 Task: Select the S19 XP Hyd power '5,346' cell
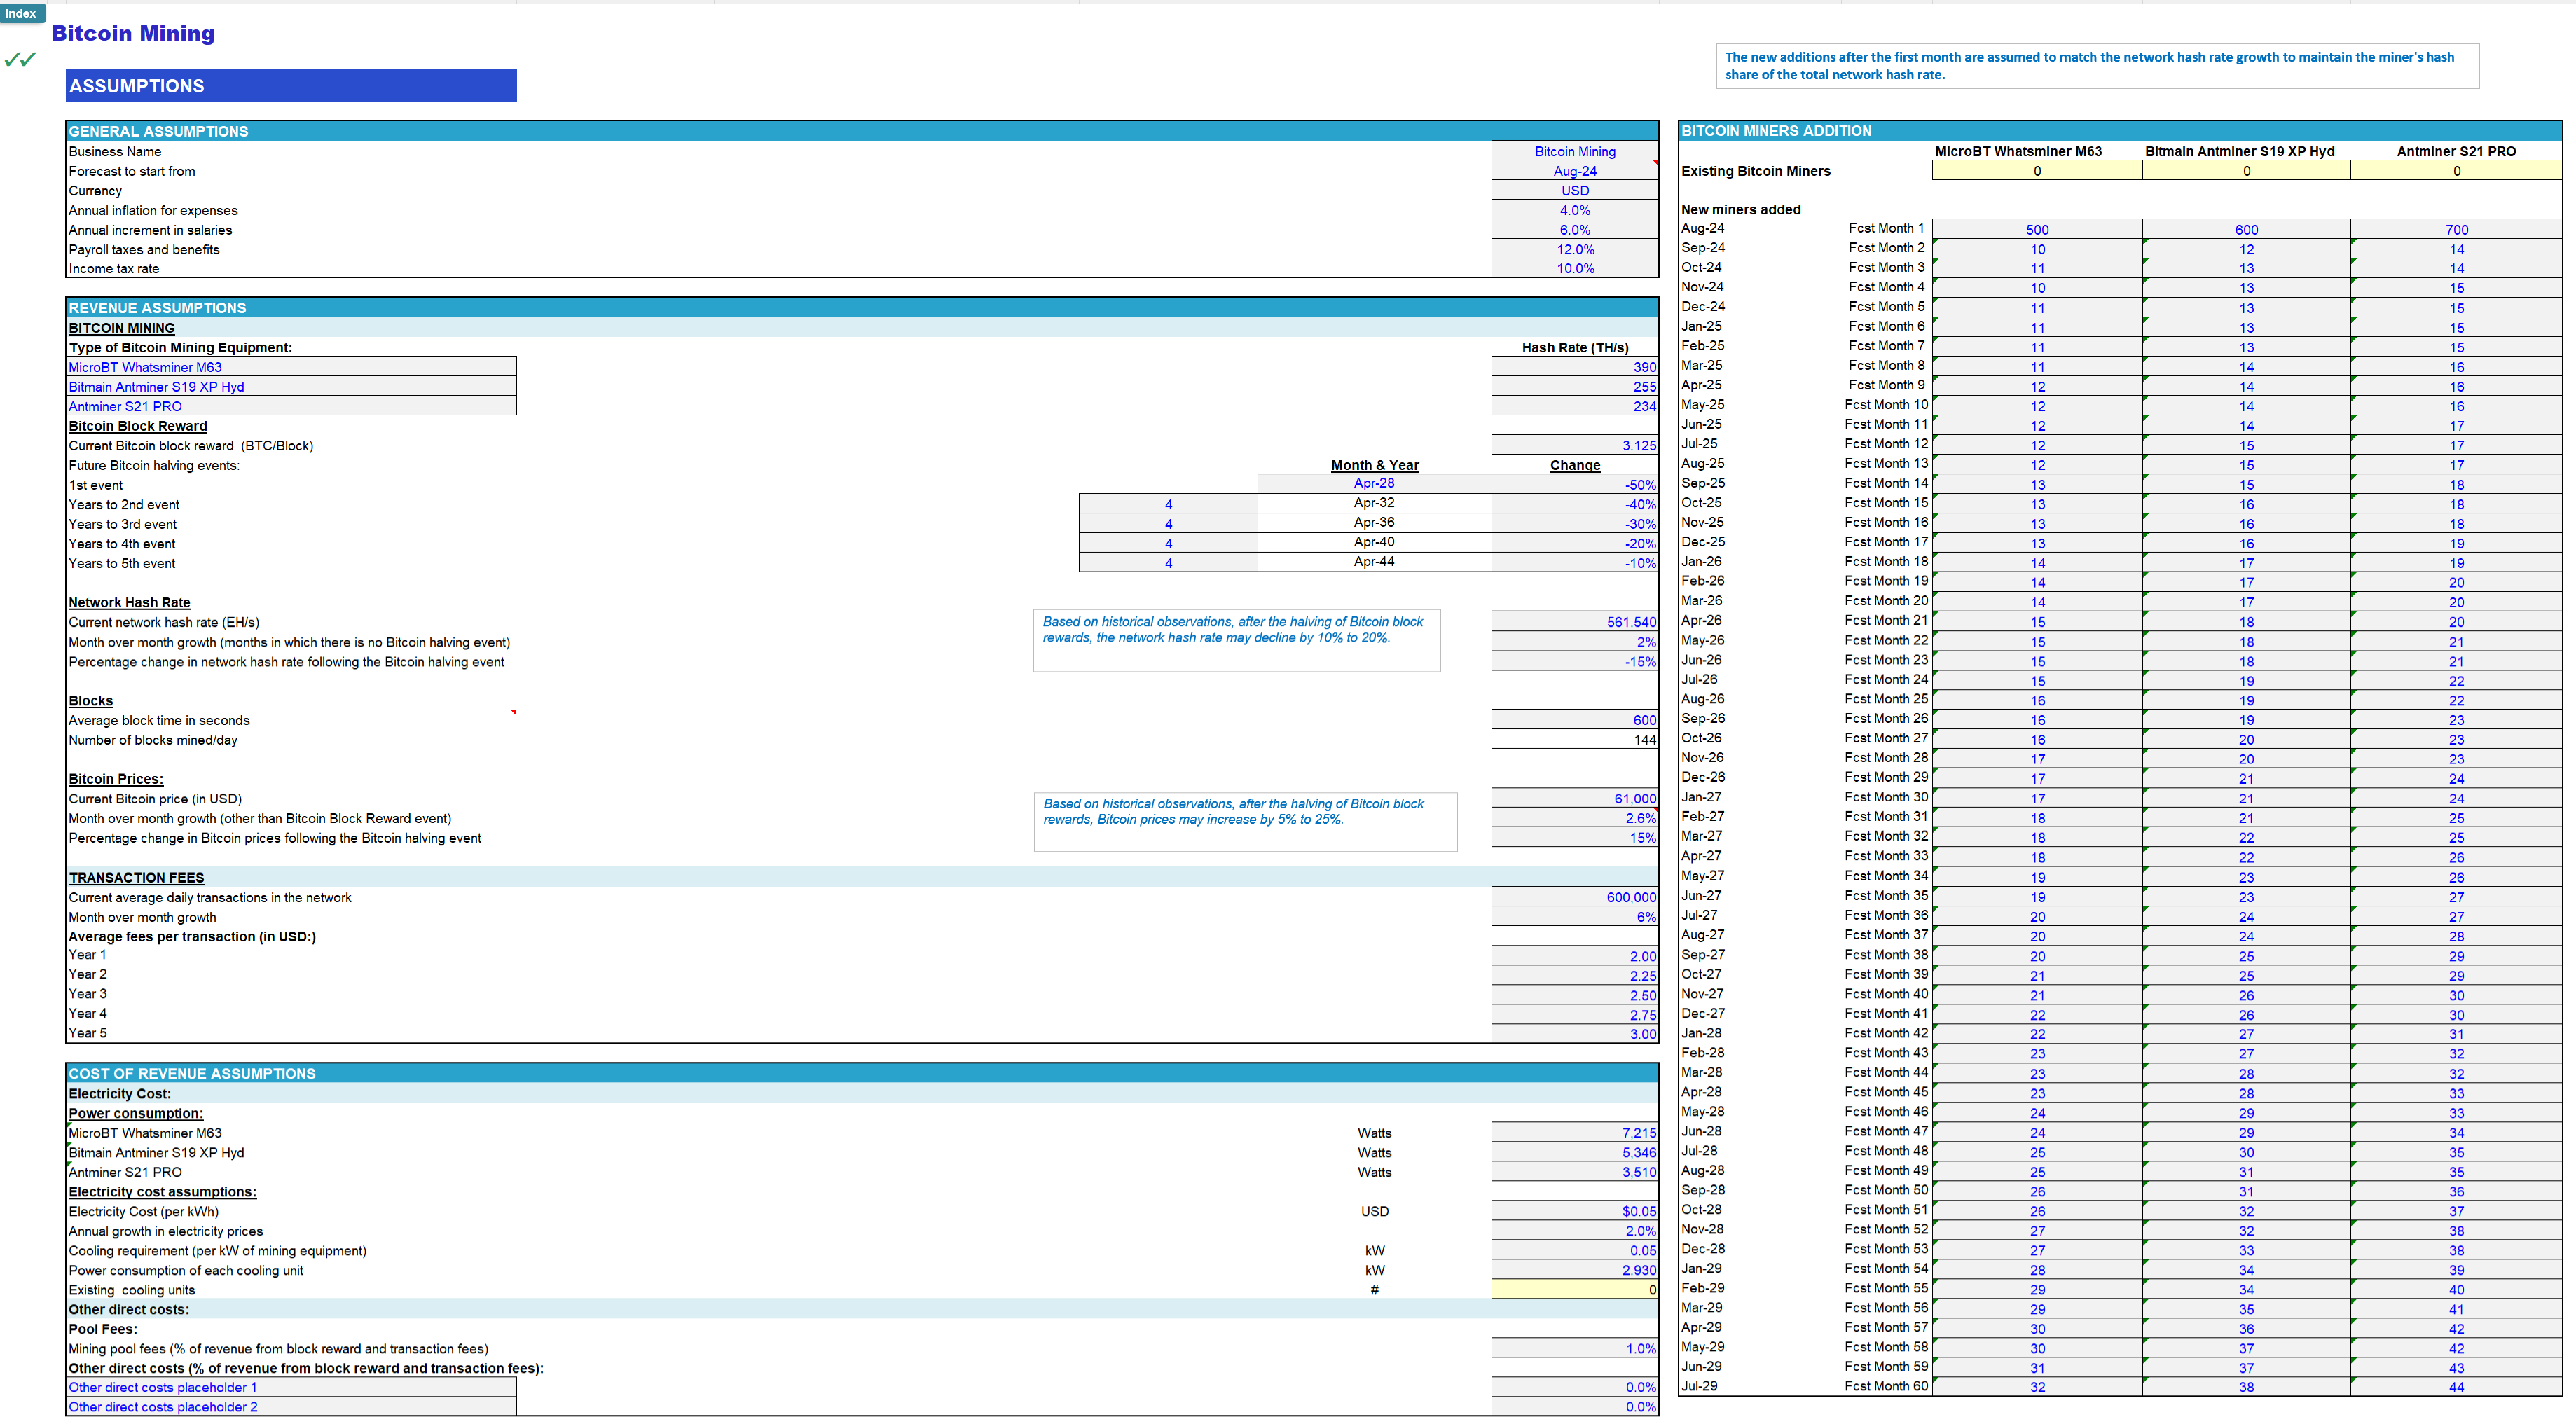pyautogui.click(x=1574, y=1152)
